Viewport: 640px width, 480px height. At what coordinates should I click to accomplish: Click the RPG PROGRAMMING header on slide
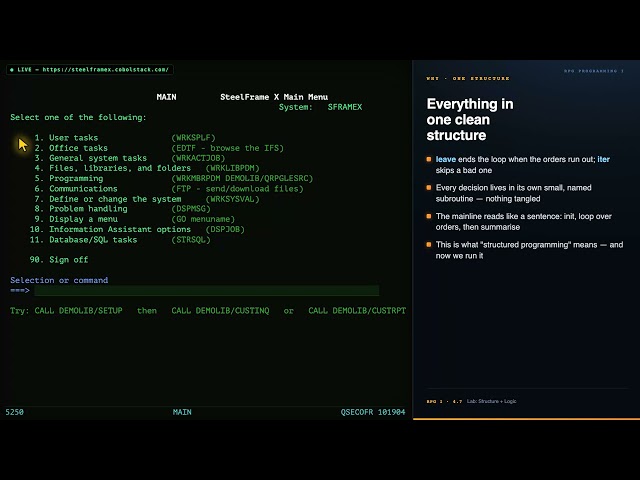[x=593, y=71]
